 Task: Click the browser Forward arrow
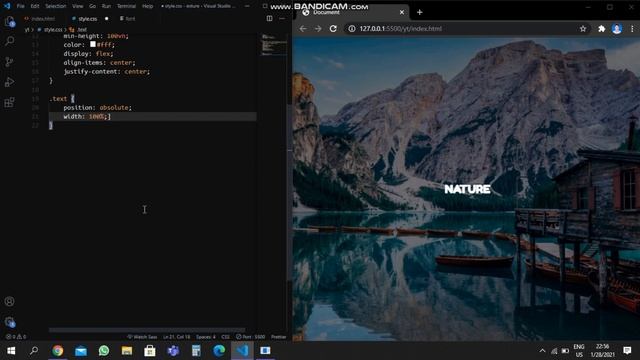318,29
